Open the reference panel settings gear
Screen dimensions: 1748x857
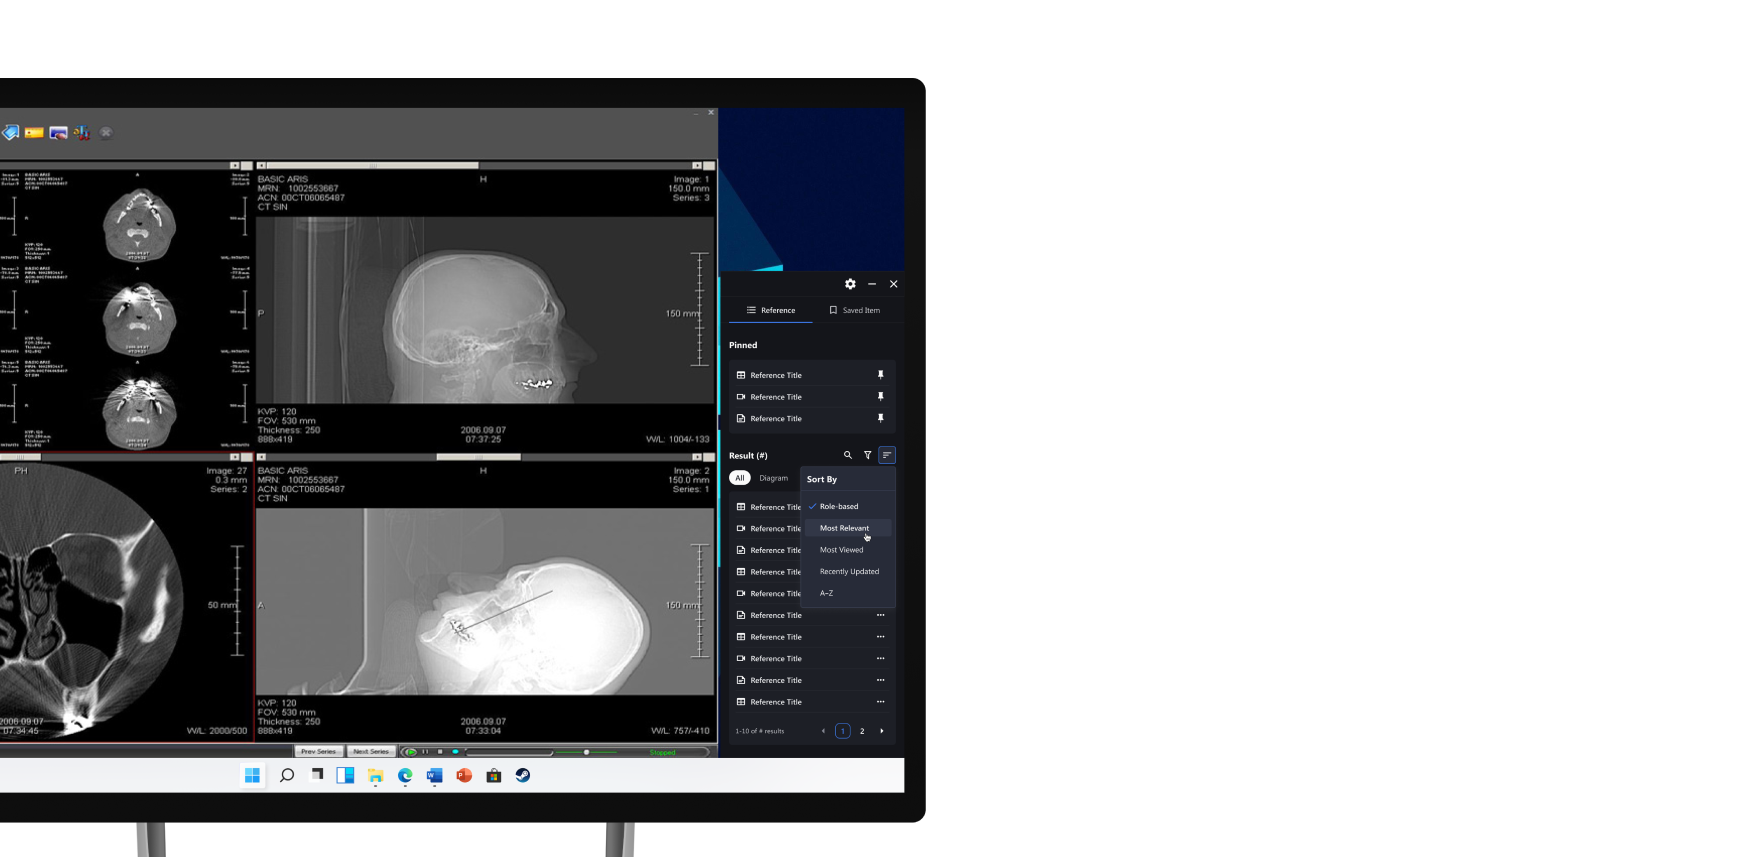(850, 284)
